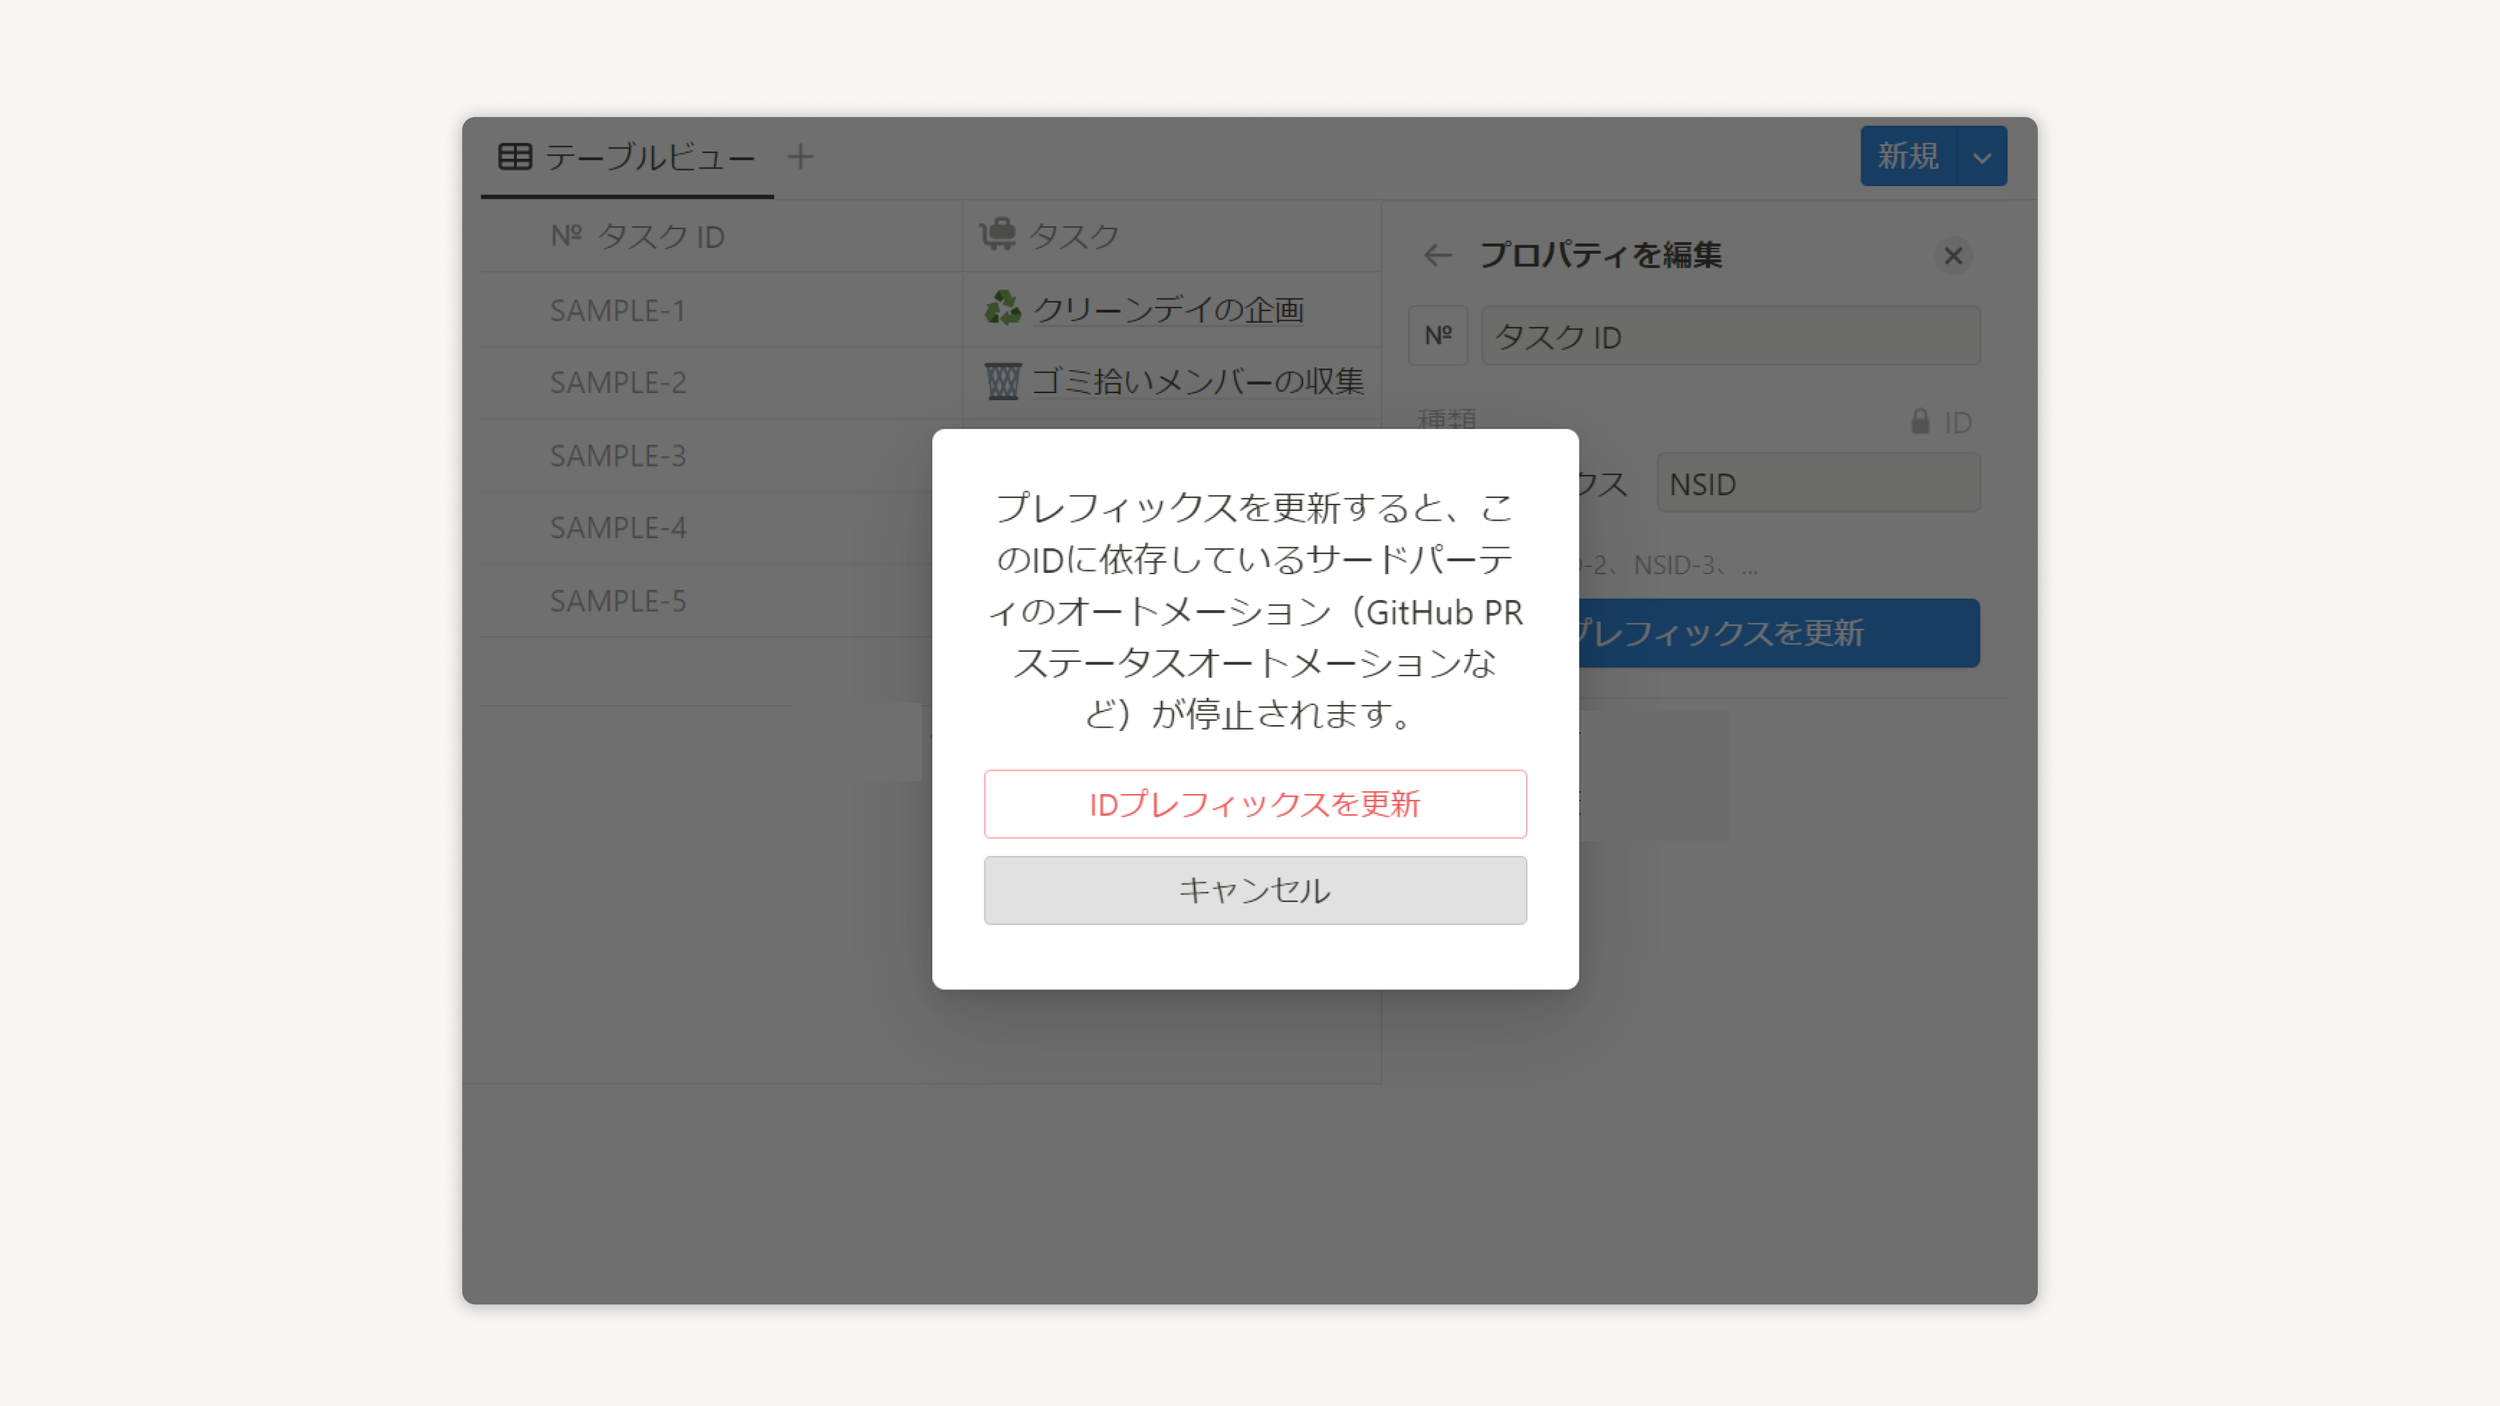Click the NSID prefix input field
This screenshot has width=2500, height=1406.
point(1817,484)
